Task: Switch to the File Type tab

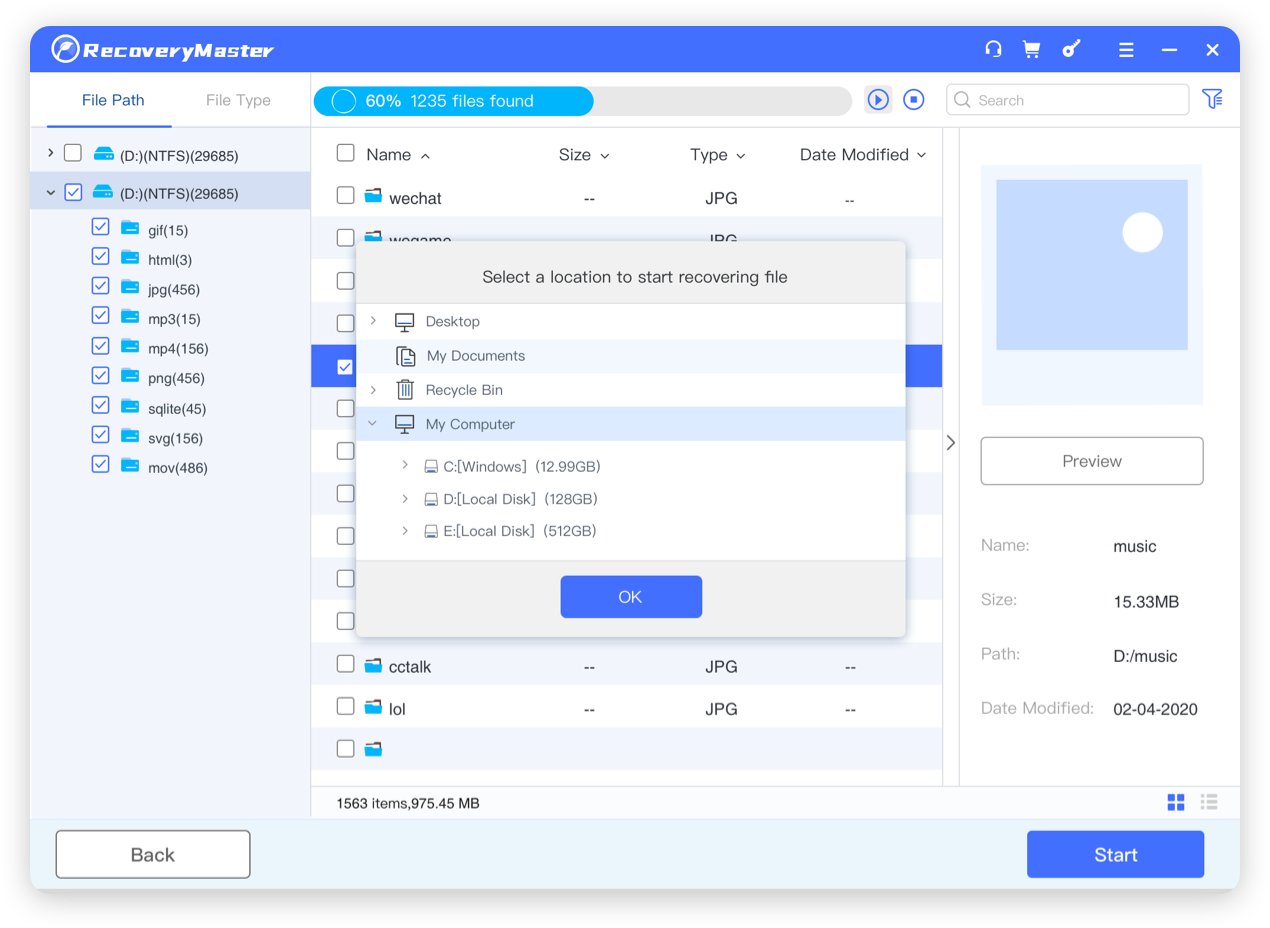Action: 237,100
